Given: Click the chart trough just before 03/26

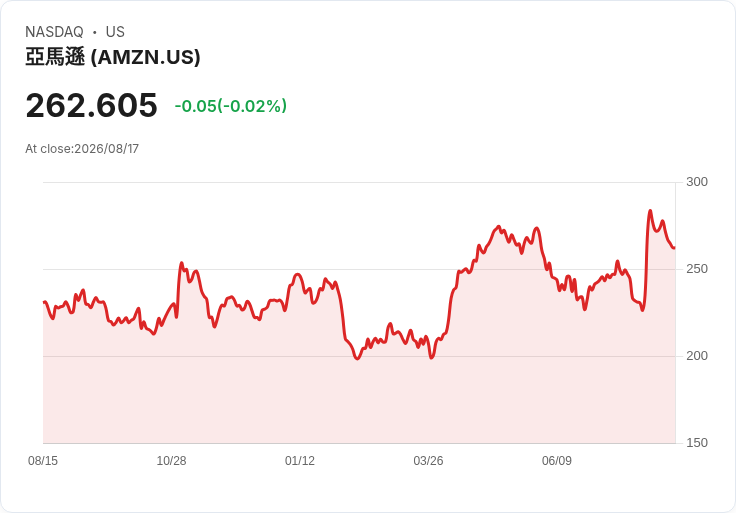Looking at the screenshot, I should pos(431,358).
